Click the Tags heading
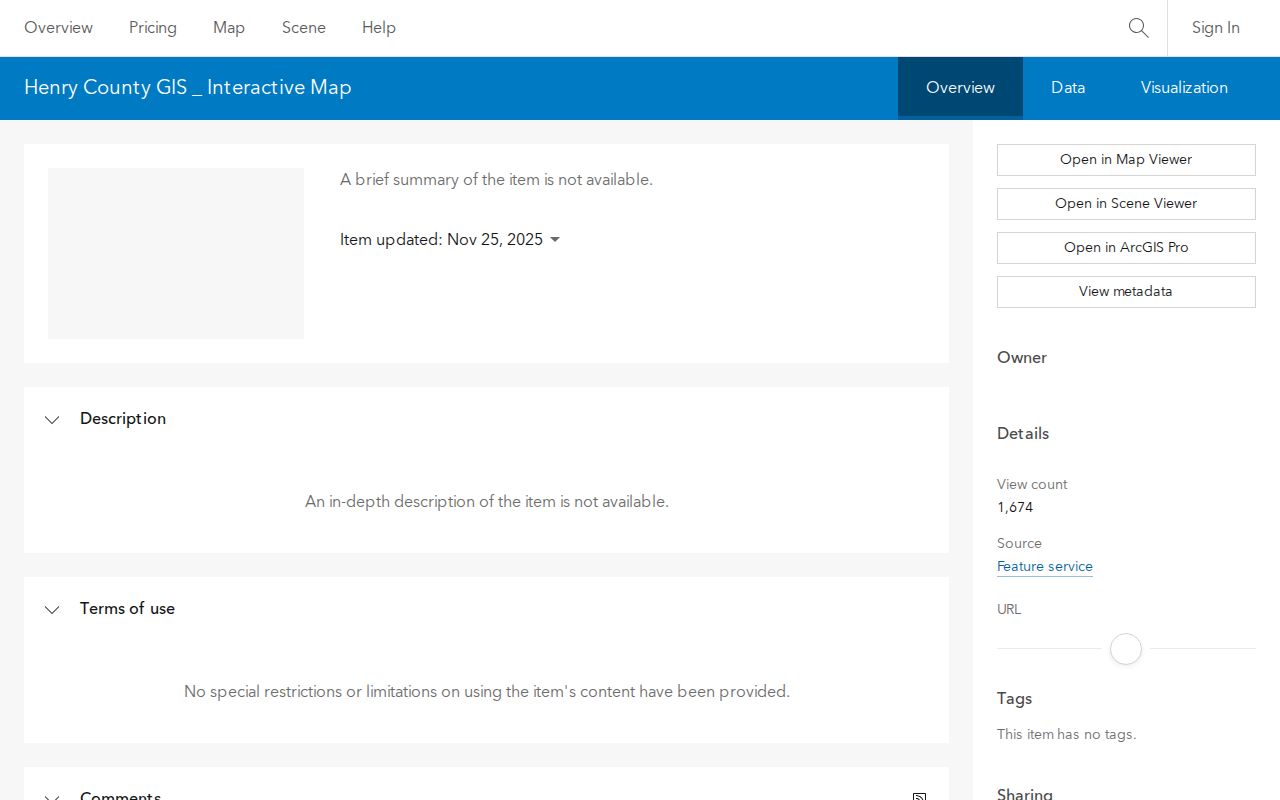The width and height of the screenshot is (1280, 800). (1015, 699)
